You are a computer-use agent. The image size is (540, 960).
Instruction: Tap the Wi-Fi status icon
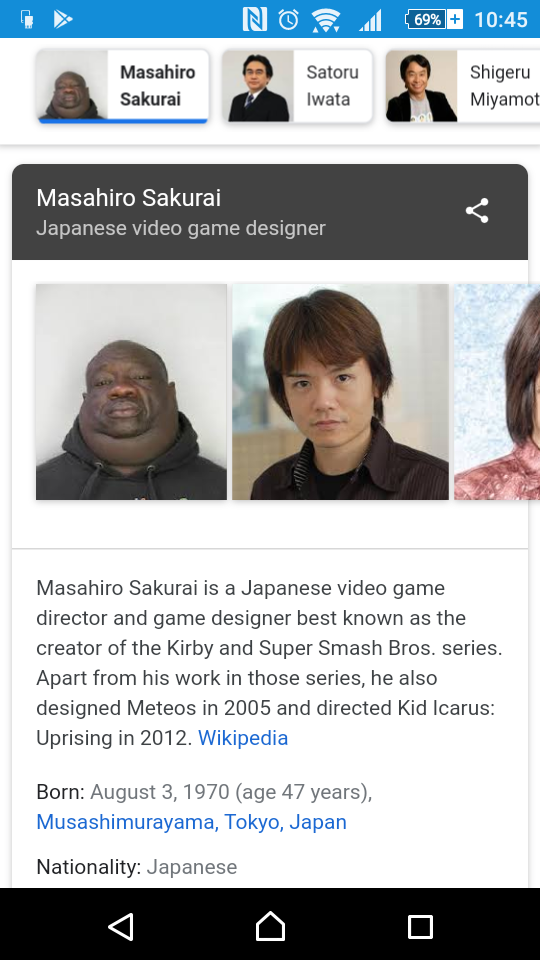pos(326,20)
